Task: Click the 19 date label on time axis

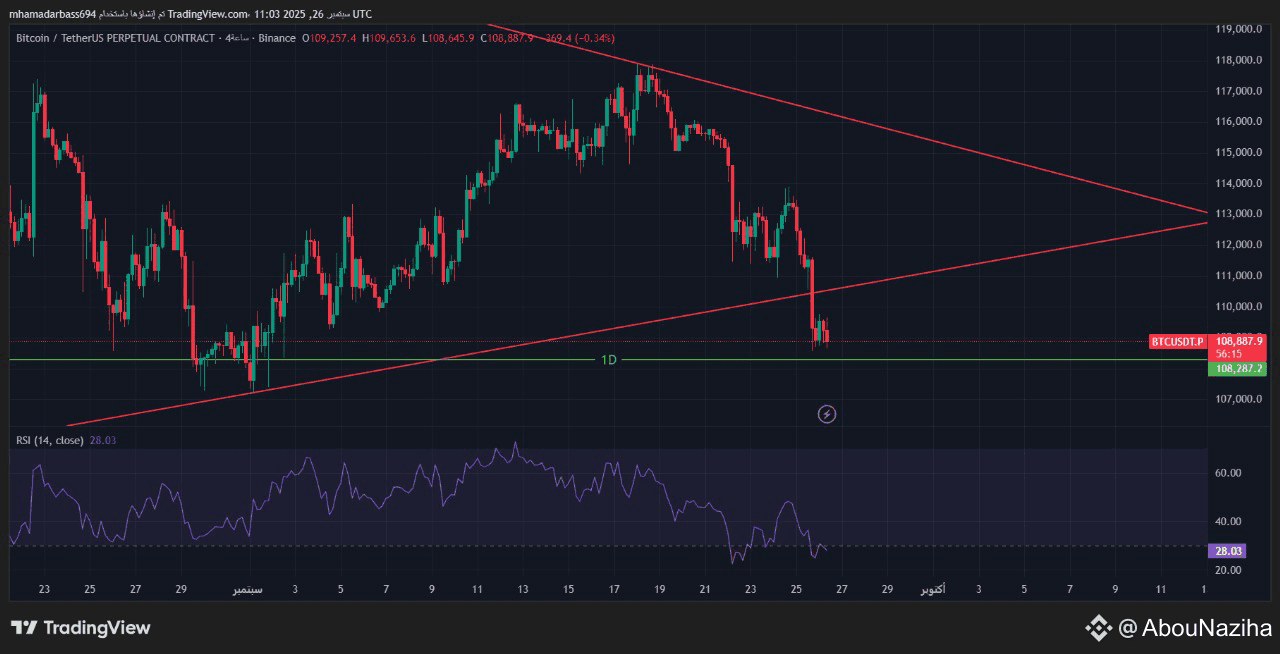Action: [660, 590]
